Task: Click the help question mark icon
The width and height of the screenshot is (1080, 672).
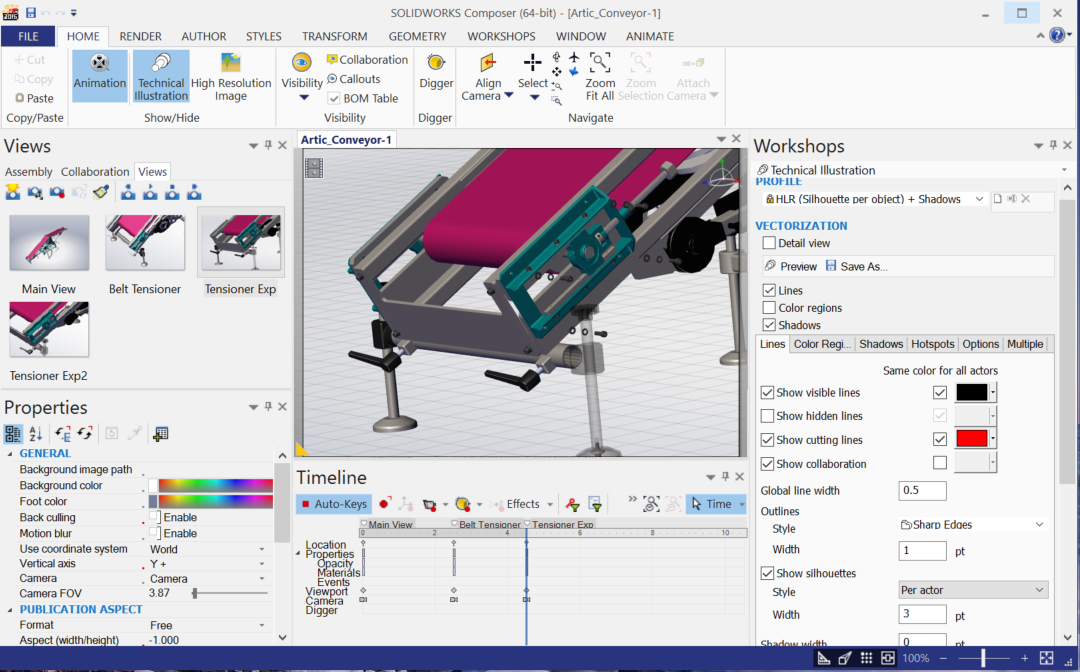Action: point(1057,35)
